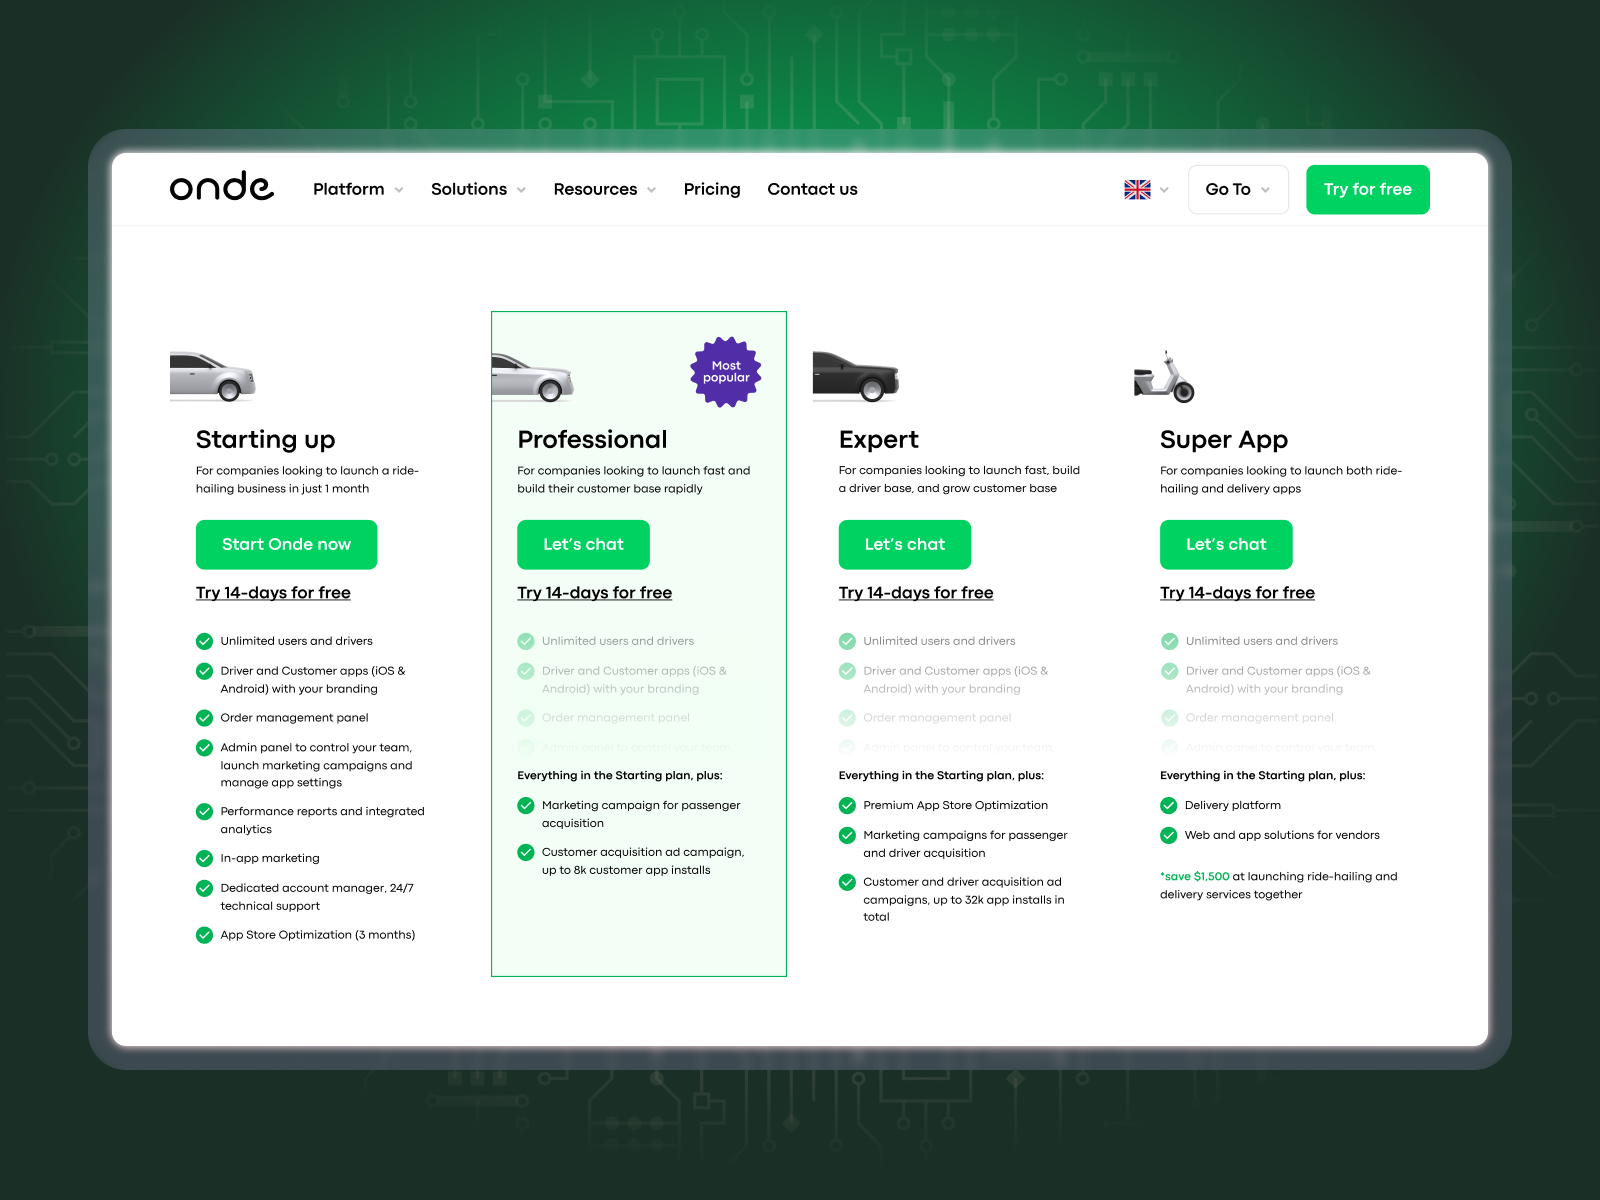Click Let's chat under Professional
1600x1200 pixels.
coord(583,544)
